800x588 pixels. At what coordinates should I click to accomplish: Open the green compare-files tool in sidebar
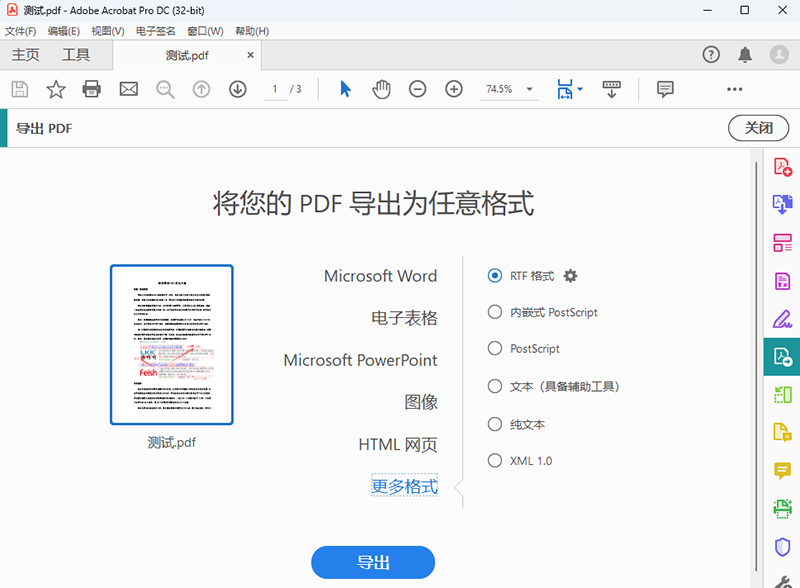(783, 395)
